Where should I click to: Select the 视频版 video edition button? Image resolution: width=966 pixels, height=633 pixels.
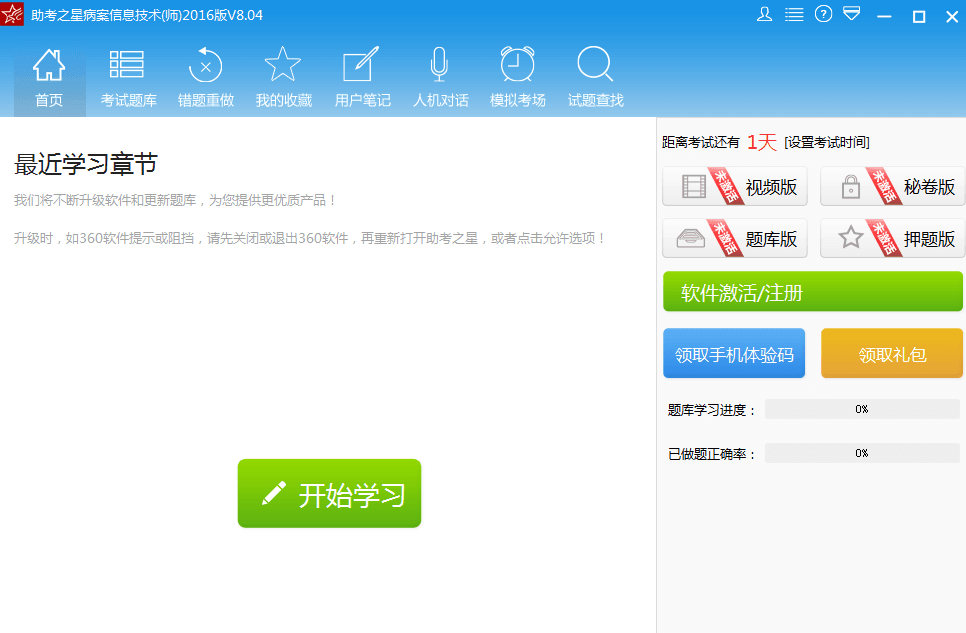(x=735, y=187)
